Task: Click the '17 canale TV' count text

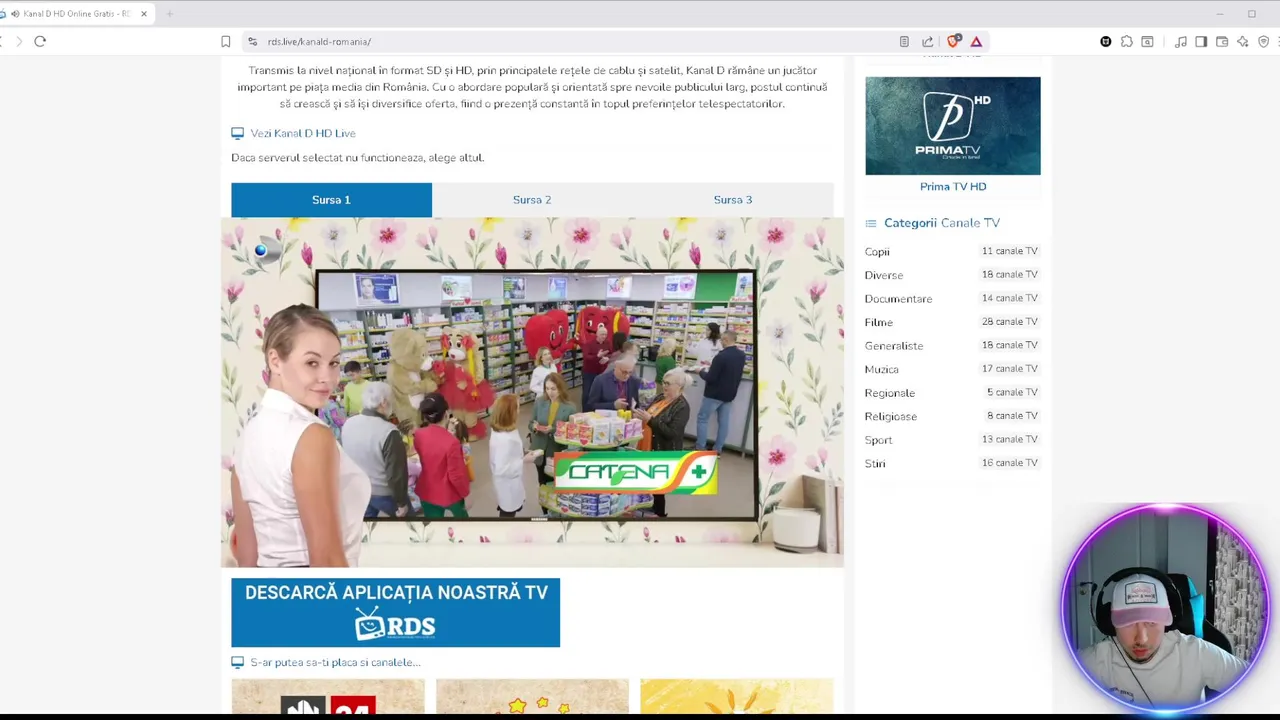Action: coord(1010,368)
